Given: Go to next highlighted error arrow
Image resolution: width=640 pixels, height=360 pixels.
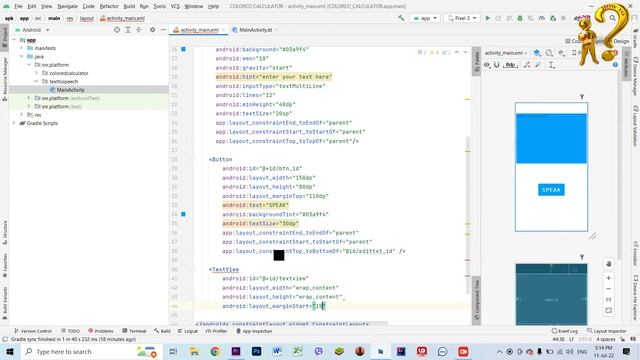Looking at the screenshot, I should (x=465, y=52).
